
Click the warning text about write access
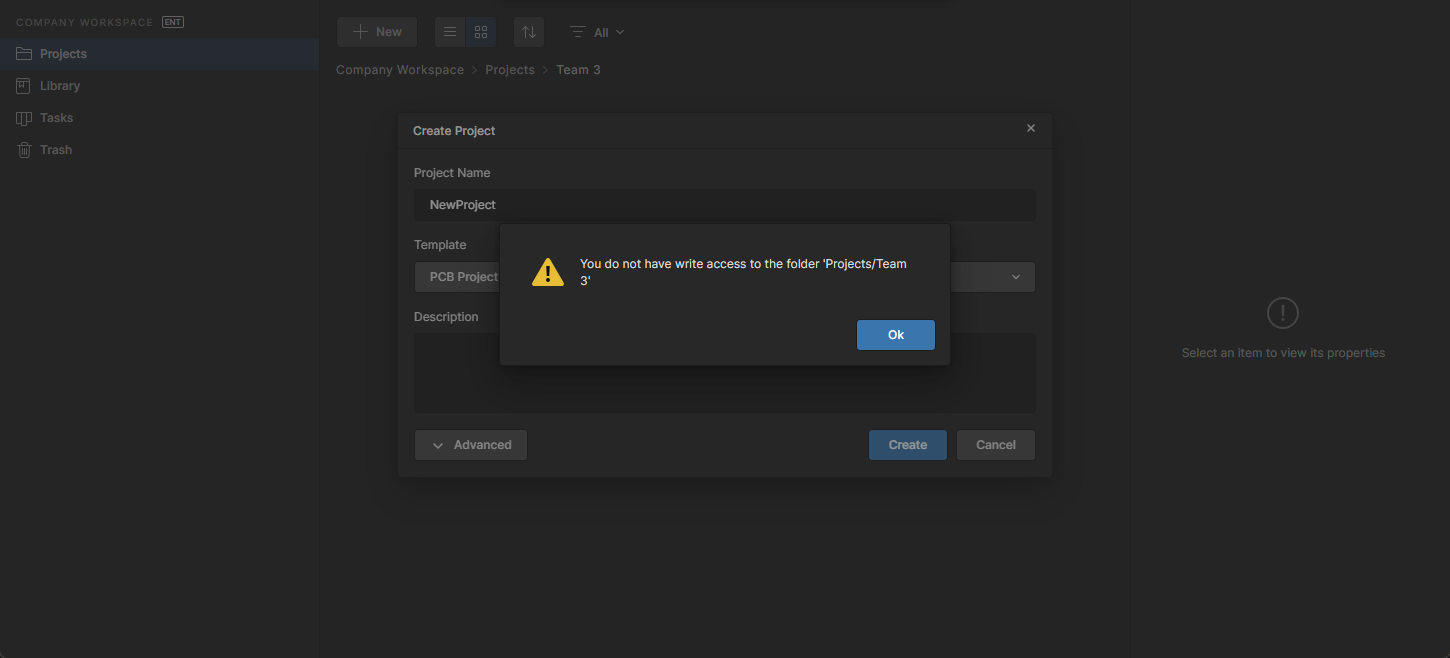(x=743, y=273)
